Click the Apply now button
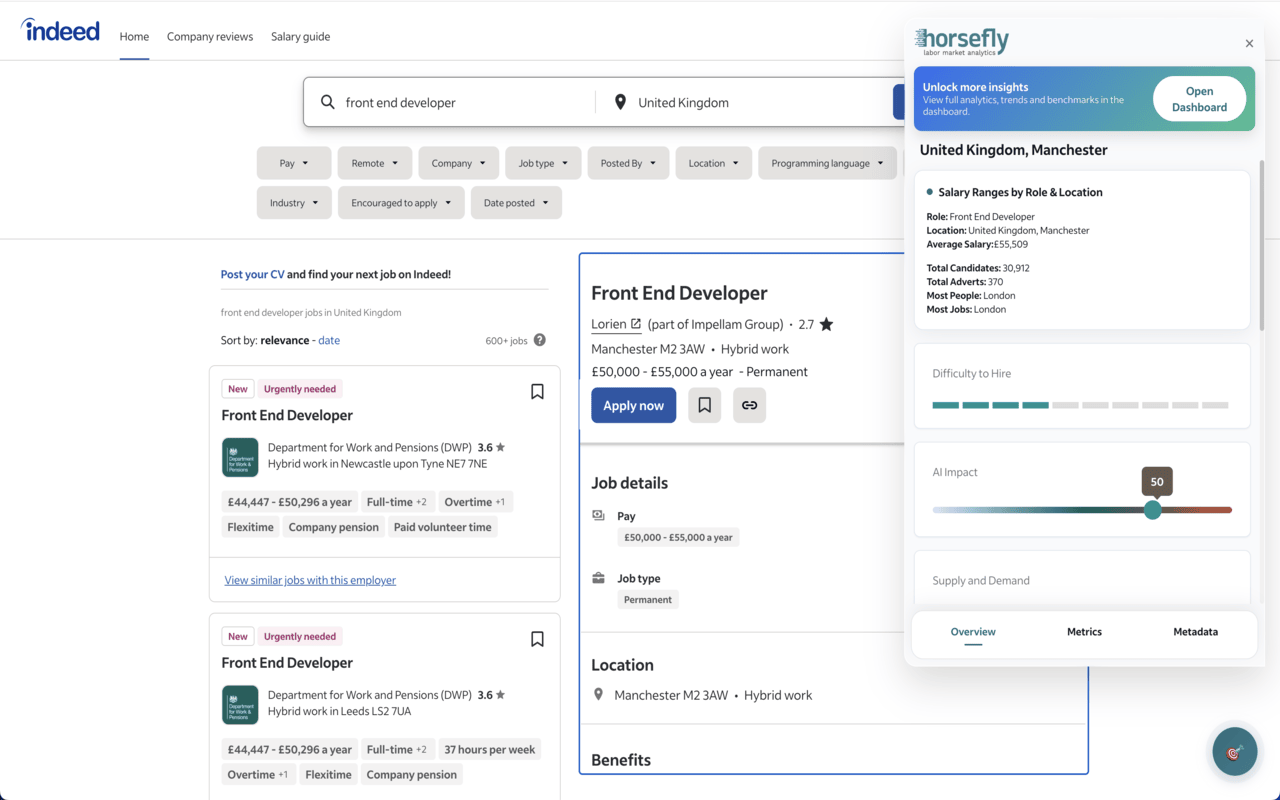1280x800 pixels. [x=633, y=405]
